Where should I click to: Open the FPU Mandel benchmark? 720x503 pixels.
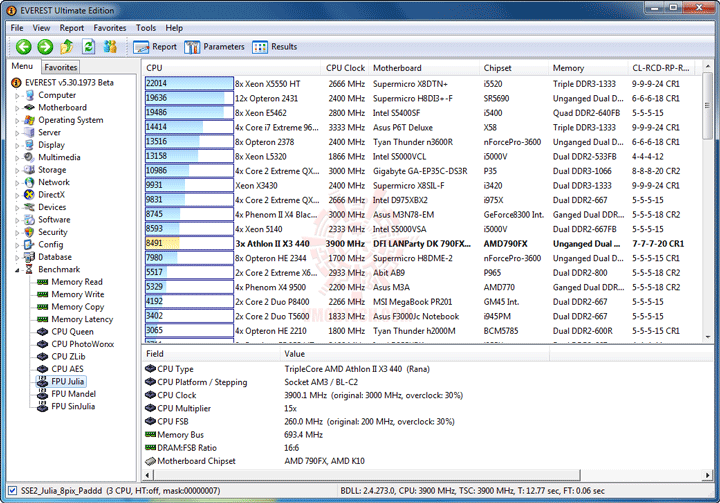tap(73, 394)
